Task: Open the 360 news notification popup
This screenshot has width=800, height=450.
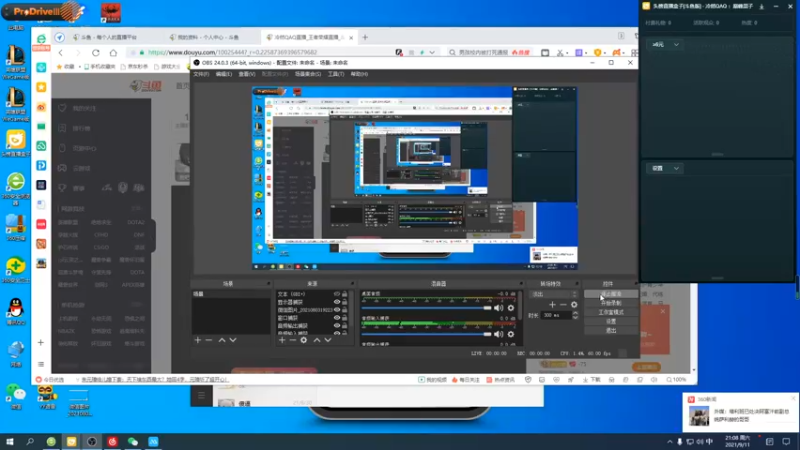Action: tap(740, 412)
